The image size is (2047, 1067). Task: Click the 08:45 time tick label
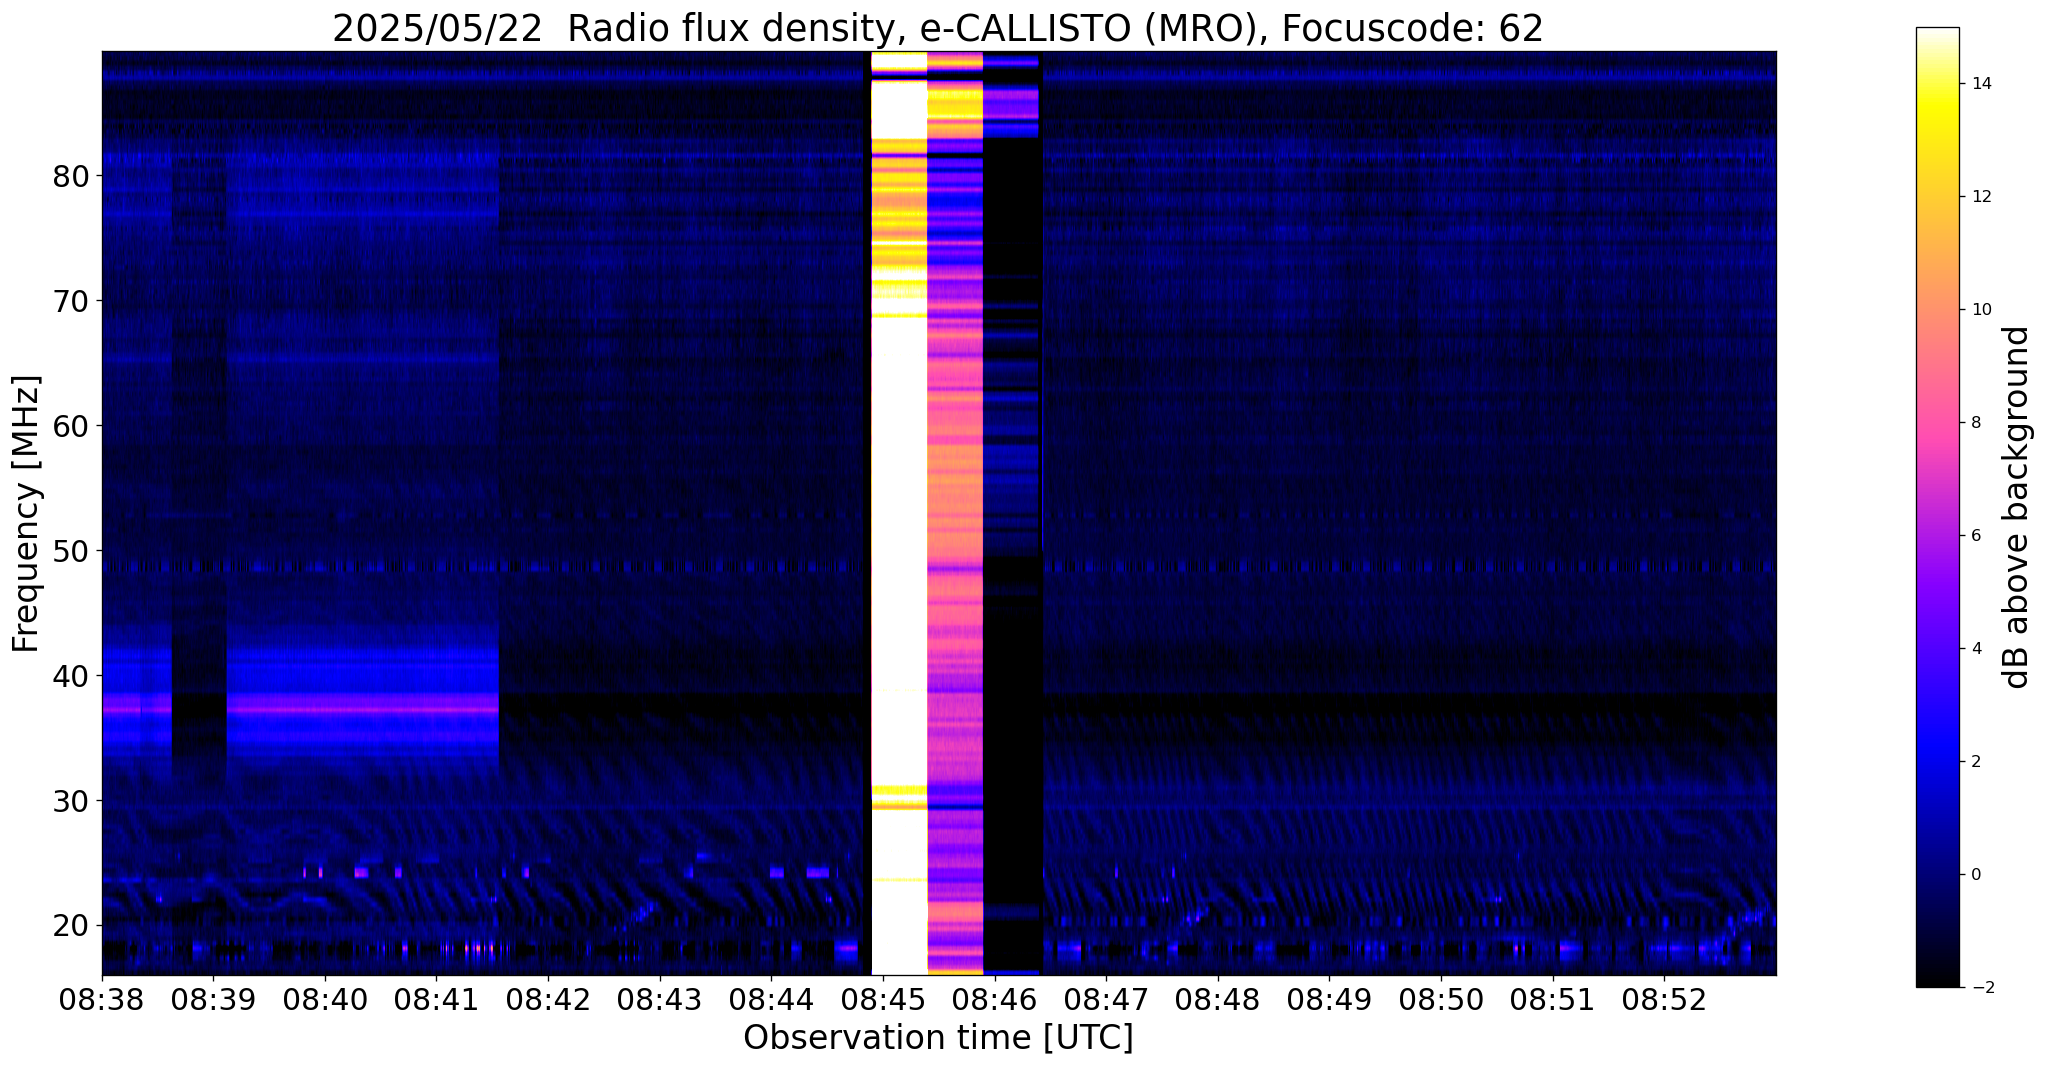(x=882, y=1000)
